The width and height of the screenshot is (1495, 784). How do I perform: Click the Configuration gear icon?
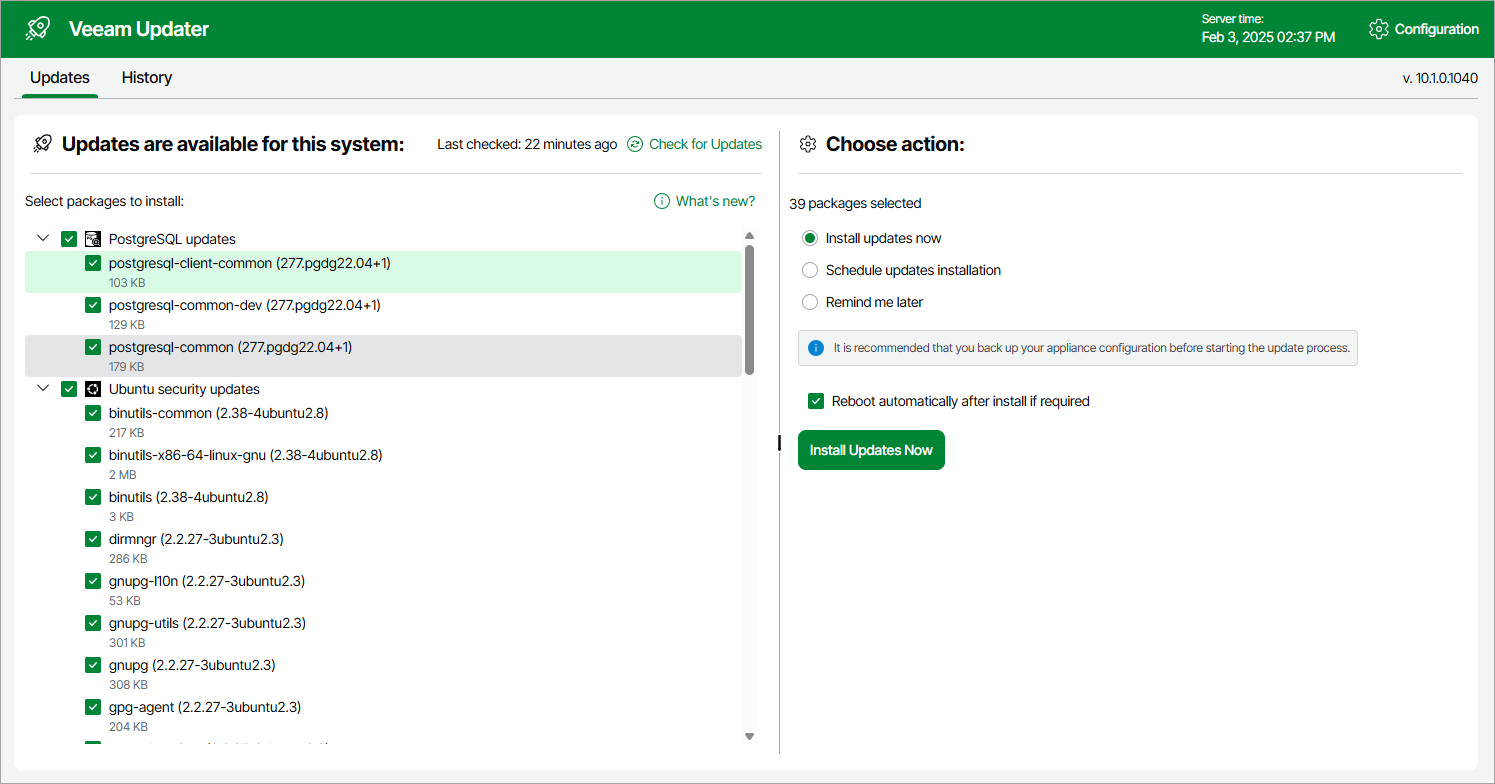click(x=1379, y=29)
